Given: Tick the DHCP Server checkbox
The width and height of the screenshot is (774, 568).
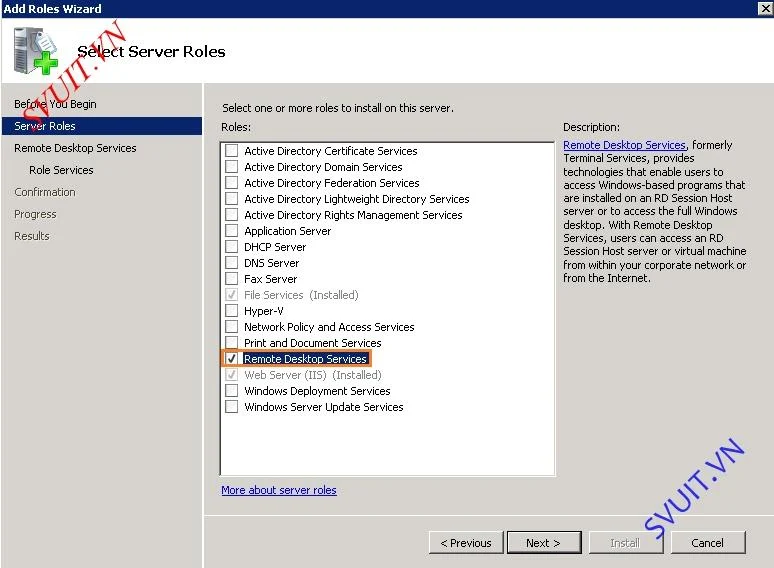Looking at the screenshot, I should pos(232,247).
